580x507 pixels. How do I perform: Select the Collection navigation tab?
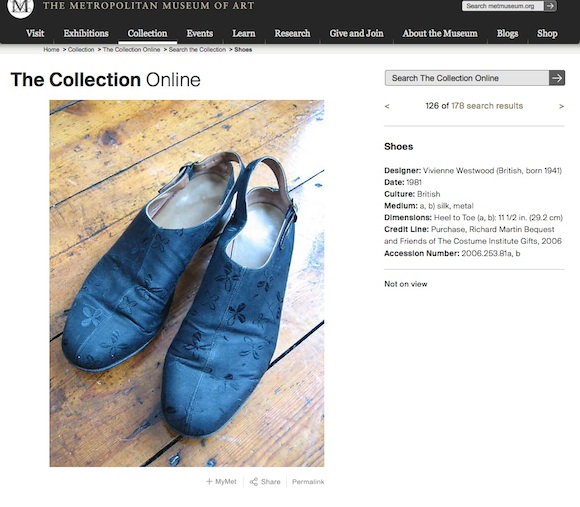[x=147, y=33]
